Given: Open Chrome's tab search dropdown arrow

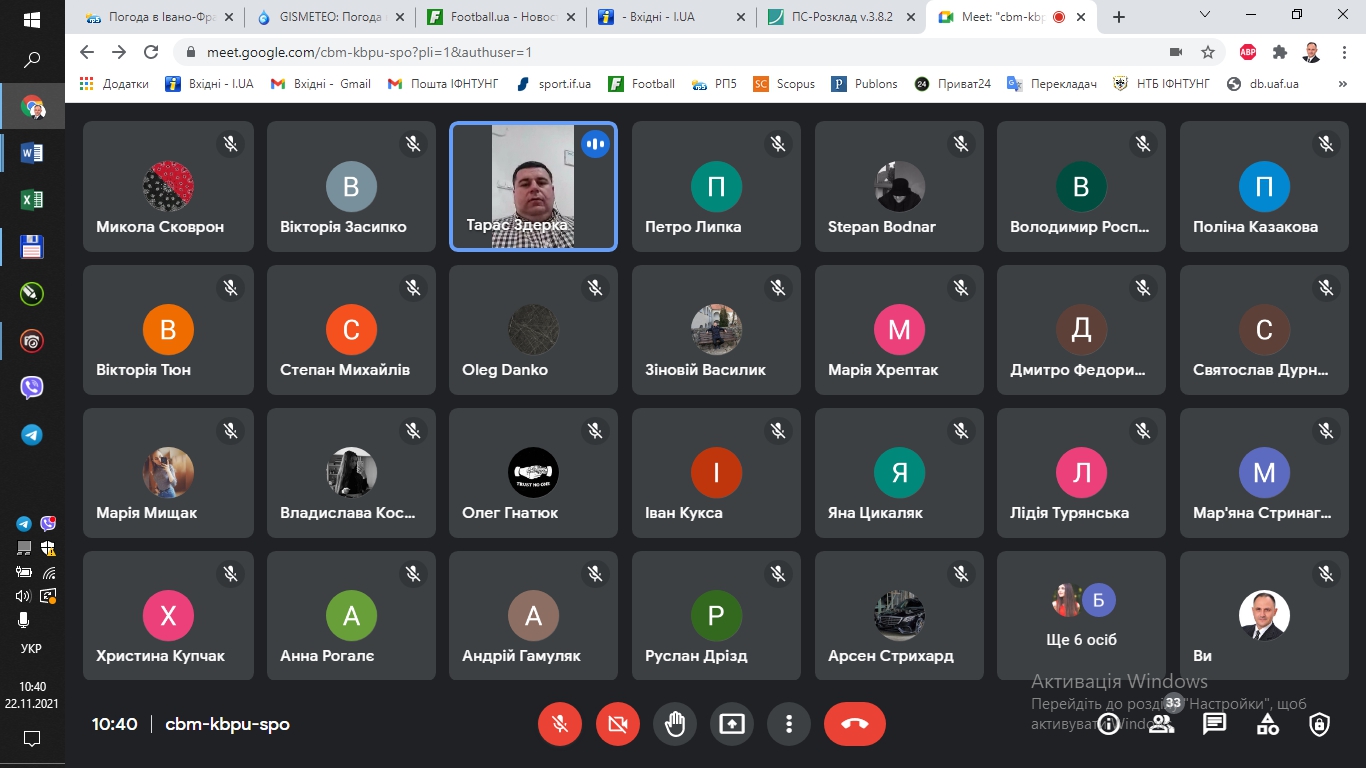Looking at the screenshot, I should (1205, 16).
